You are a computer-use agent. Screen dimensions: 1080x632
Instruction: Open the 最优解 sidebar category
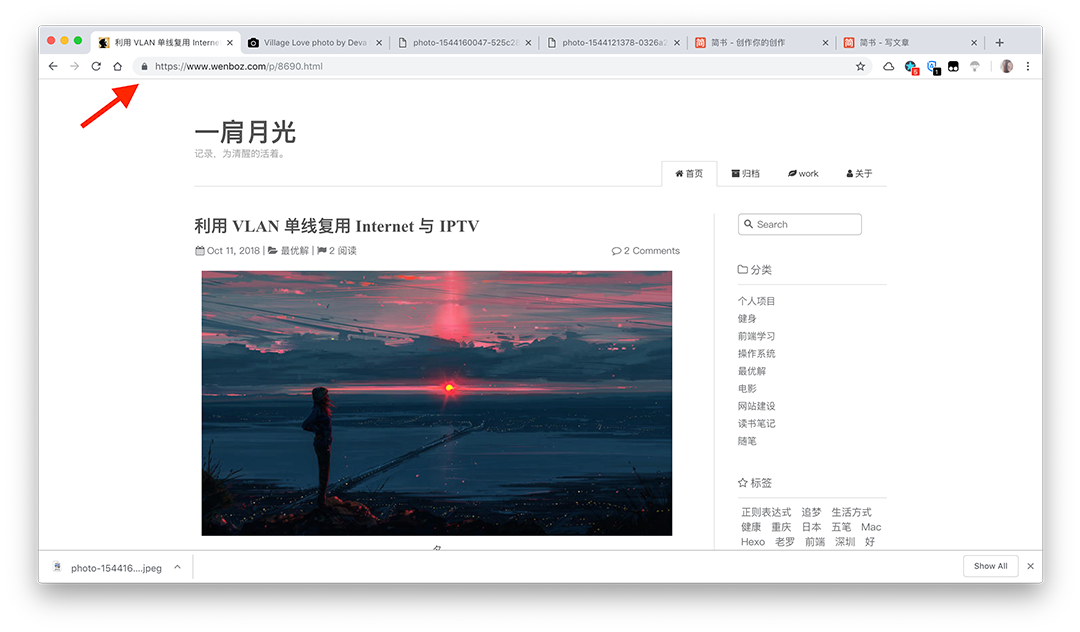(751, 371)
